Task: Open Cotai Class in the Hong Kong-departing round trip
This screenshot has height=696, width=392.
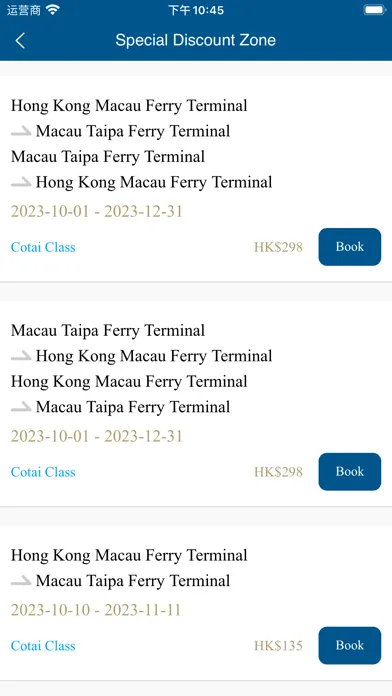Action: 43,247
